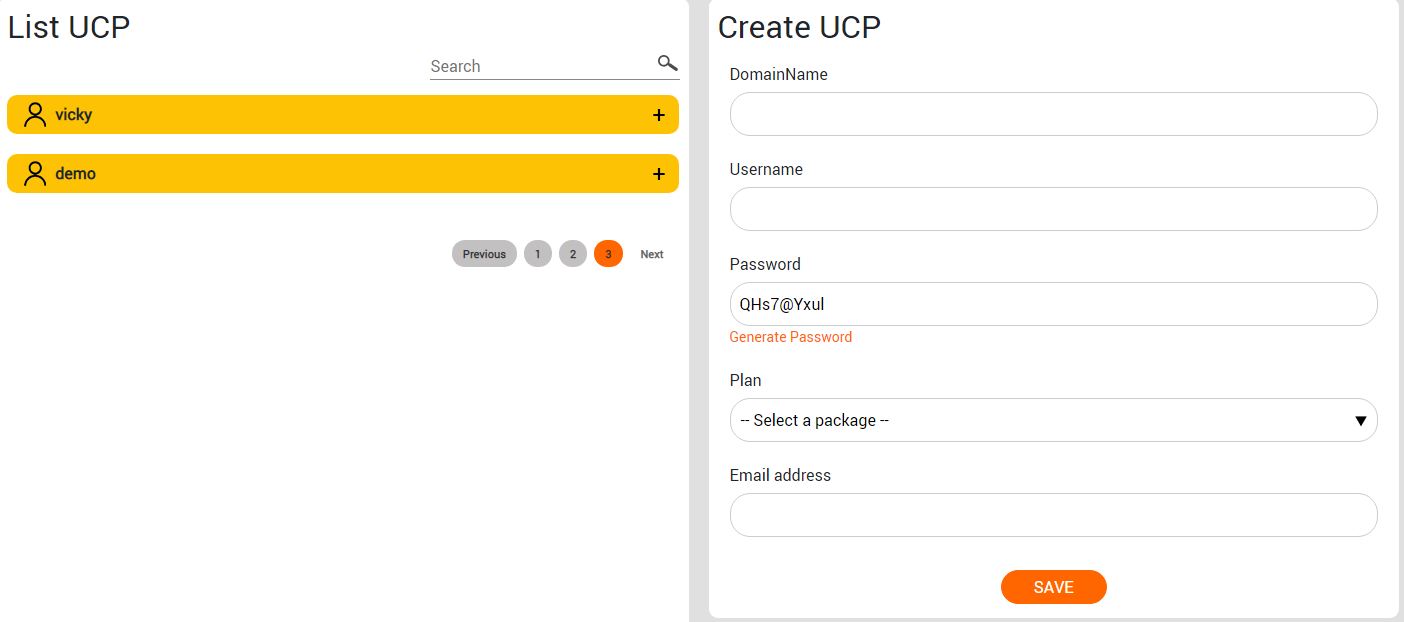1404x622 pixels.
Task: Click the Next pagination button
Action: [x=652, y=254]
